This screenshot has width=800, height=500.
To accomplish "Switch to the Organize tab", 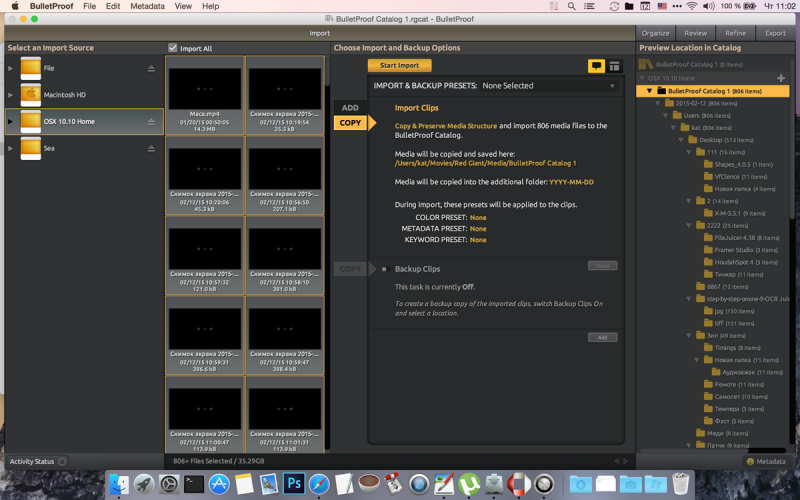I will pyautogui.click(x=656, y=33).
